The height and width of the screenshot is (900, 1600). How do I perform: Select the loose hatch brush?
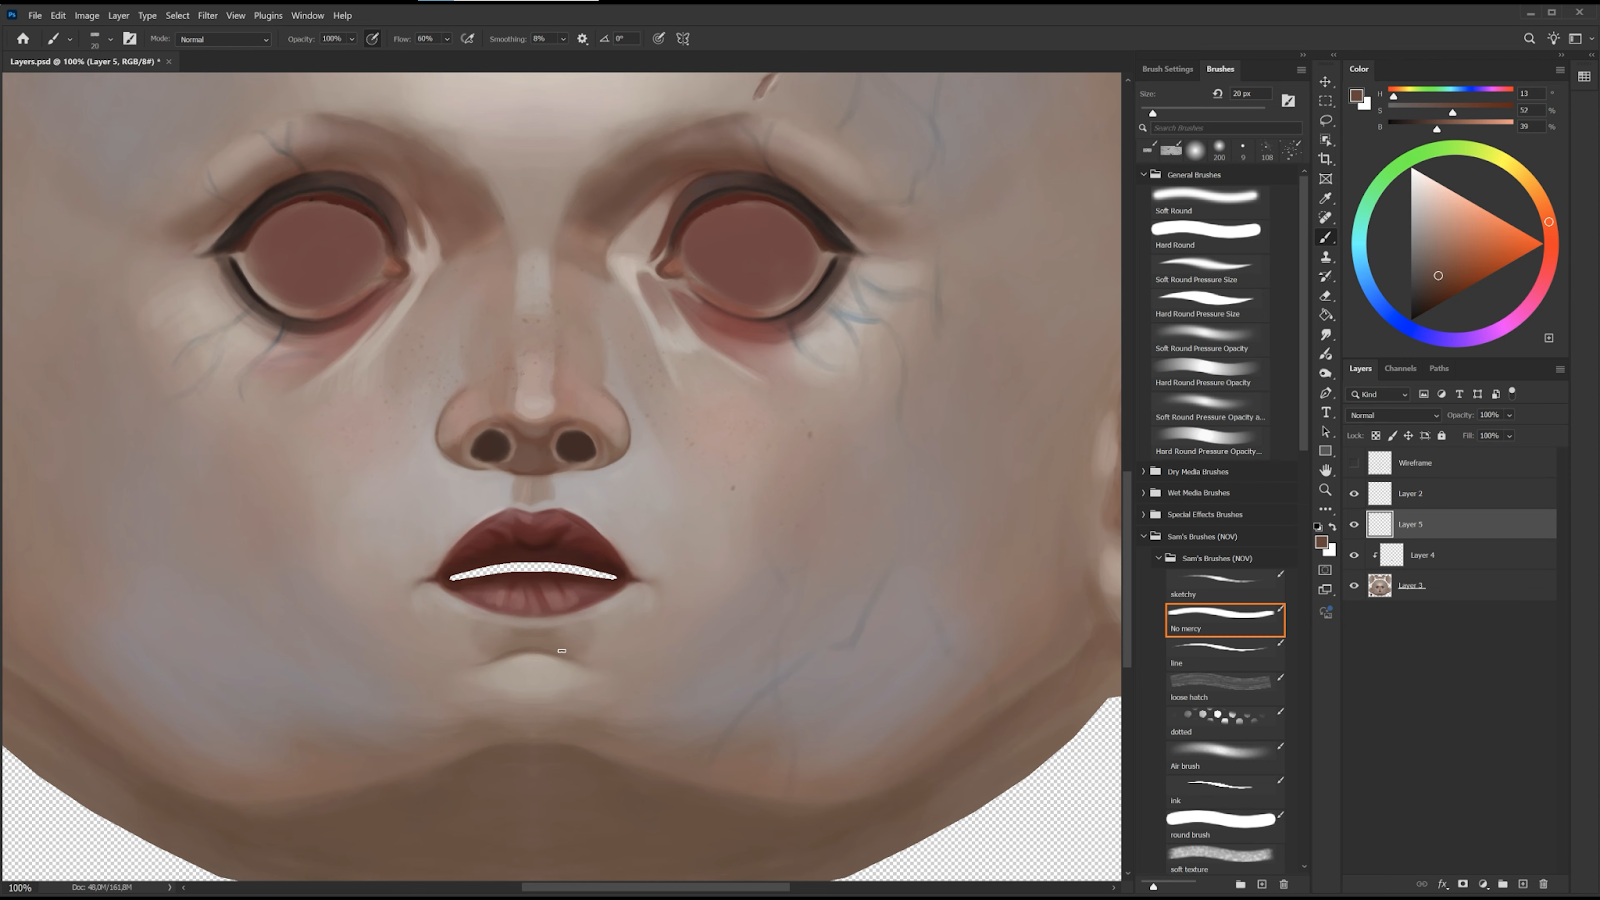point(1225,687)
